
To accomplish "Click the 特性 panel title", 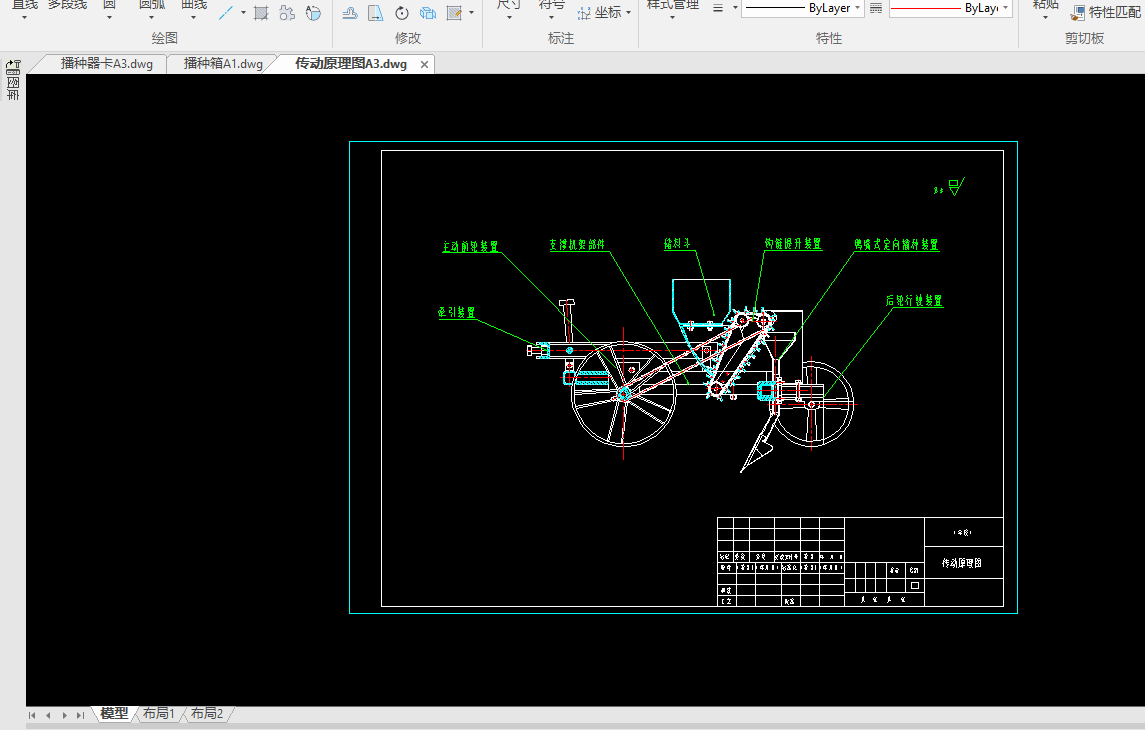I will click(829, 38).
